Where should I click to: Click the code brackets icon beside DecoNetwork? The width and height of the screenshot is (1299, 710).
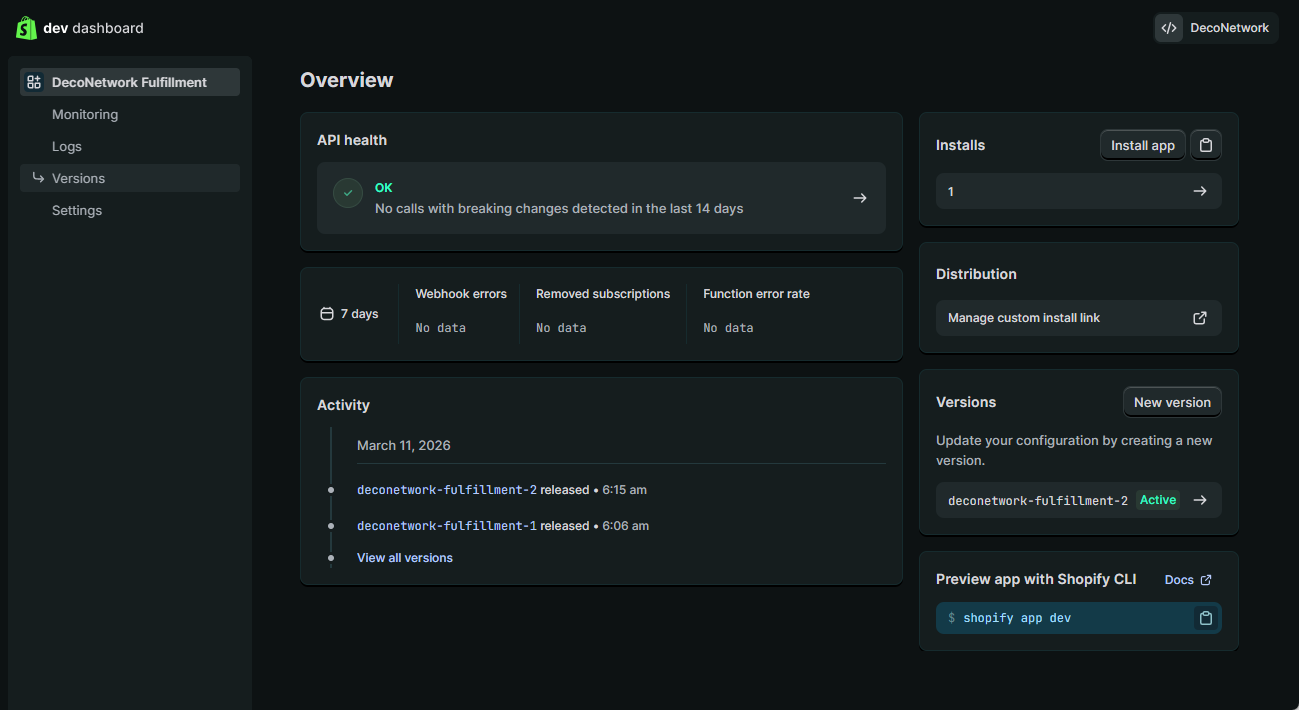[x=1169, y=28]
